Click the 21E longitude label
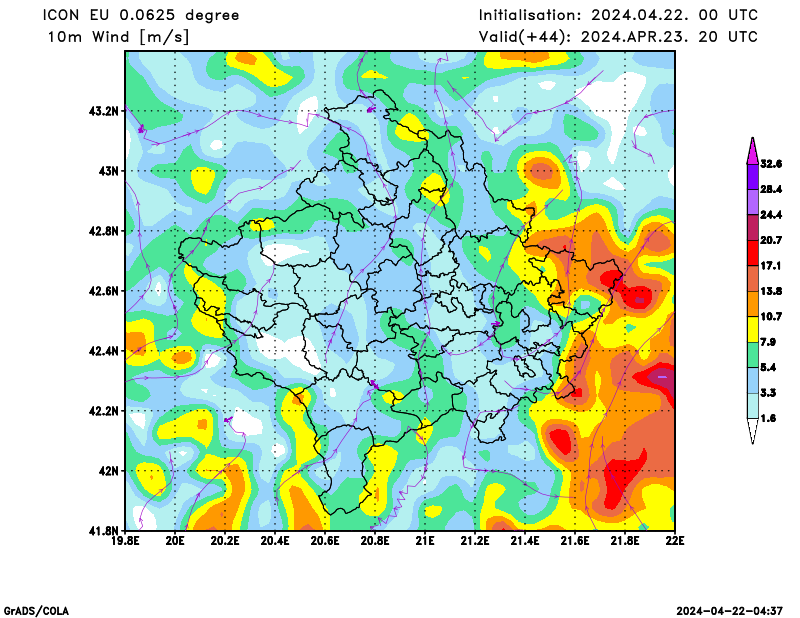This screenshot has width=800, height=618. 425,540
